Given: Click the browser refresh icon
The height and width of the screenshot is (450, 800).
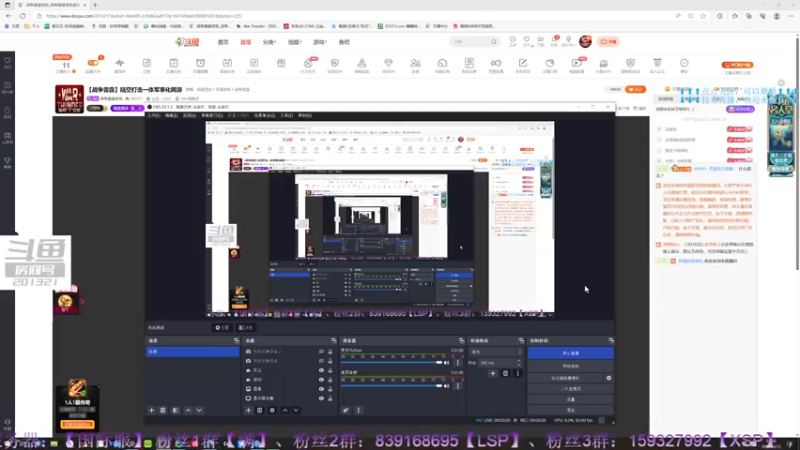Looking at the screenshot, I should pyautogui.click(x=22, y=16).
